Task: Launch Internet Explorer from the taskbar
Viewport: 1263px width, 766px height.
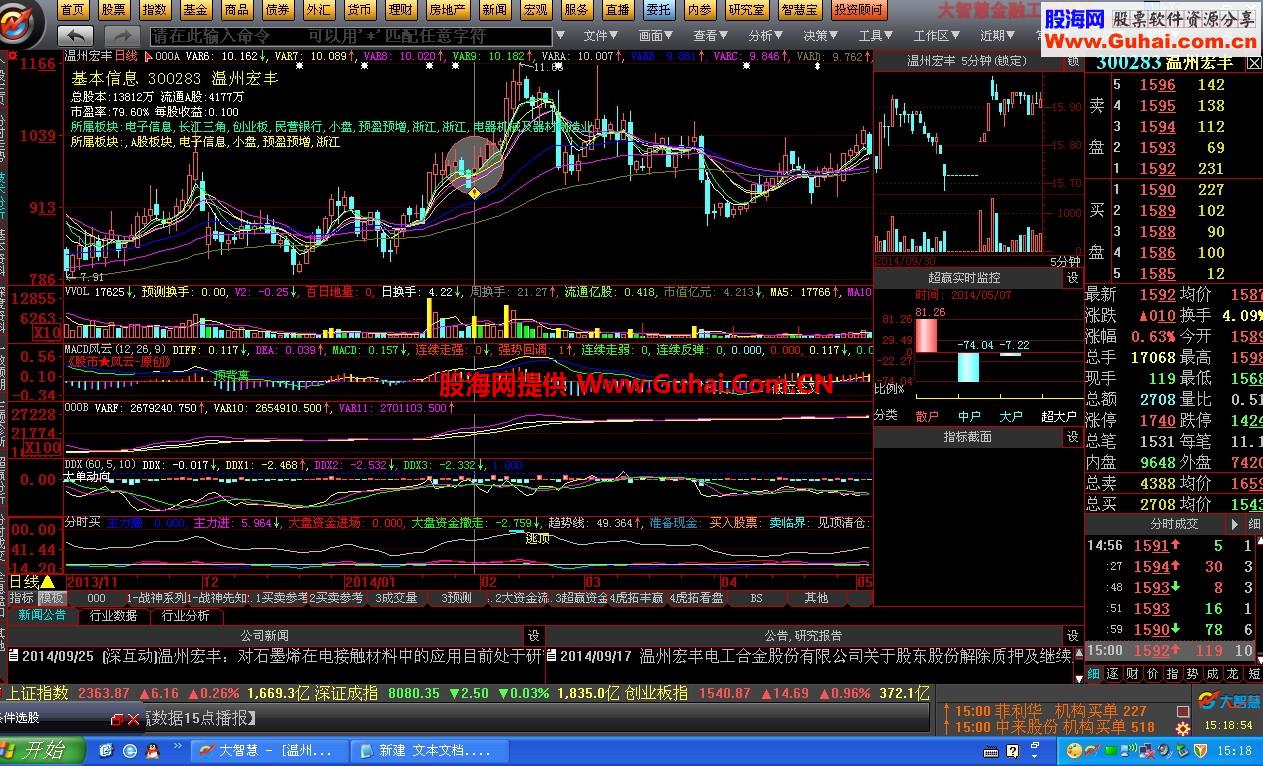Action: point(130,750)
